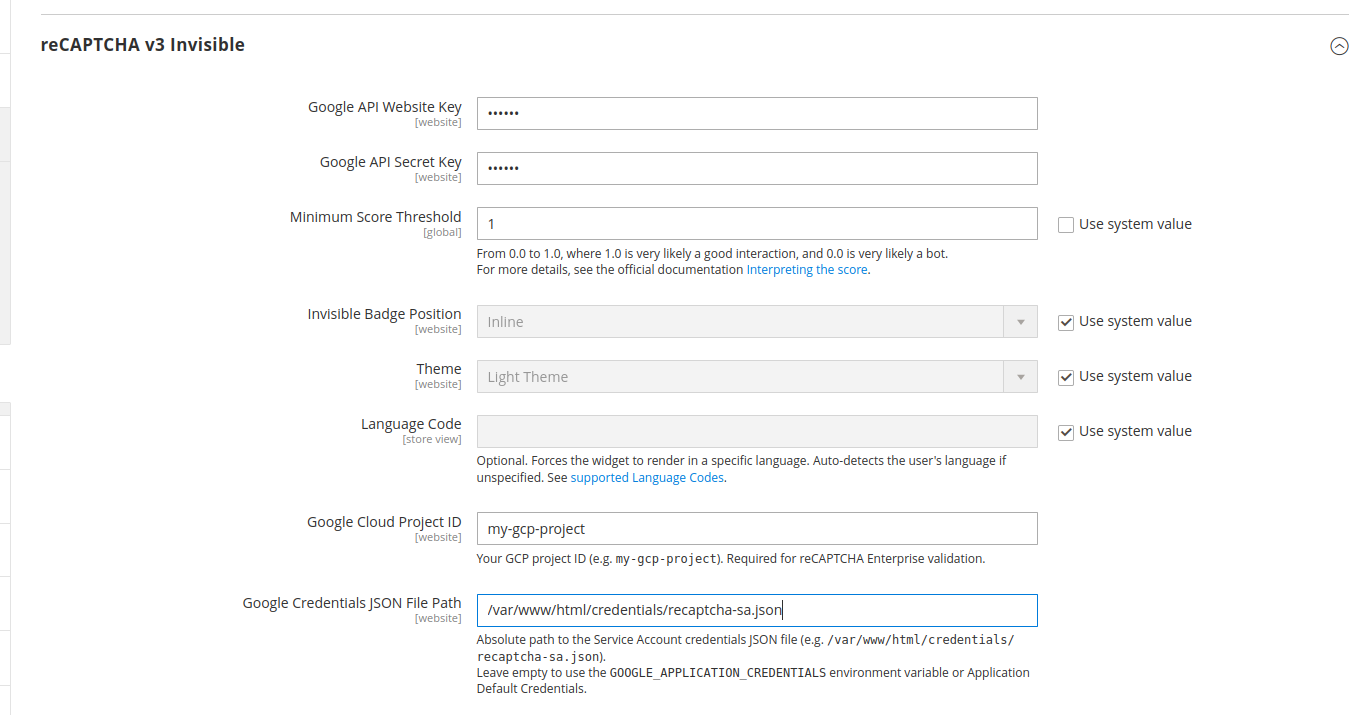Click the reCAPTCHA v3 Invisible heading

point(142,45)
